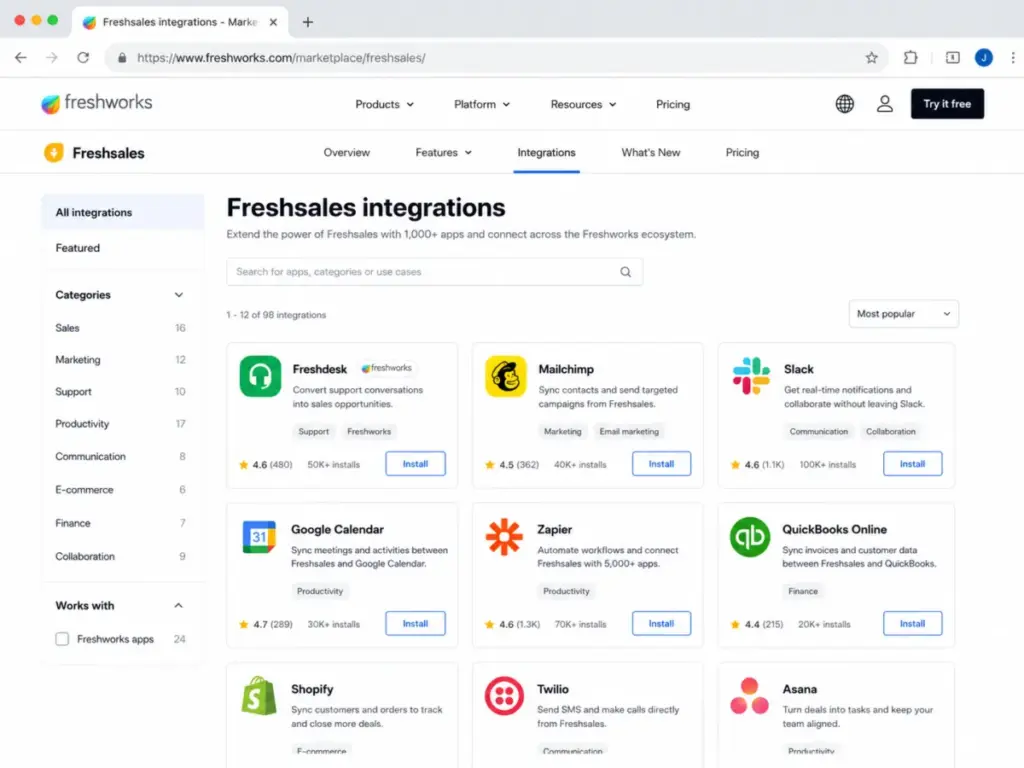Filter by the Marketing category
Viewport: 1024px width, 768px height.
tap(120, 360)
